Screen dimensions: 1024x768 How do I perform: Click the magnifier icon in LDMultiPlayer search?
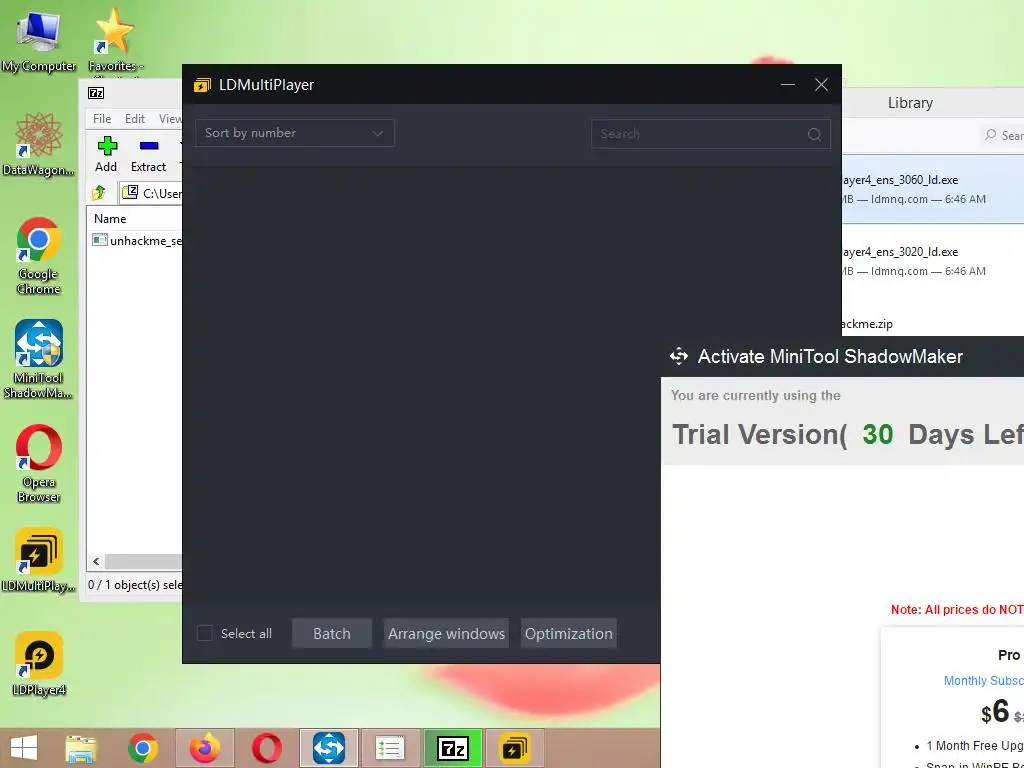pyautogui.click(x=814, y=135)
